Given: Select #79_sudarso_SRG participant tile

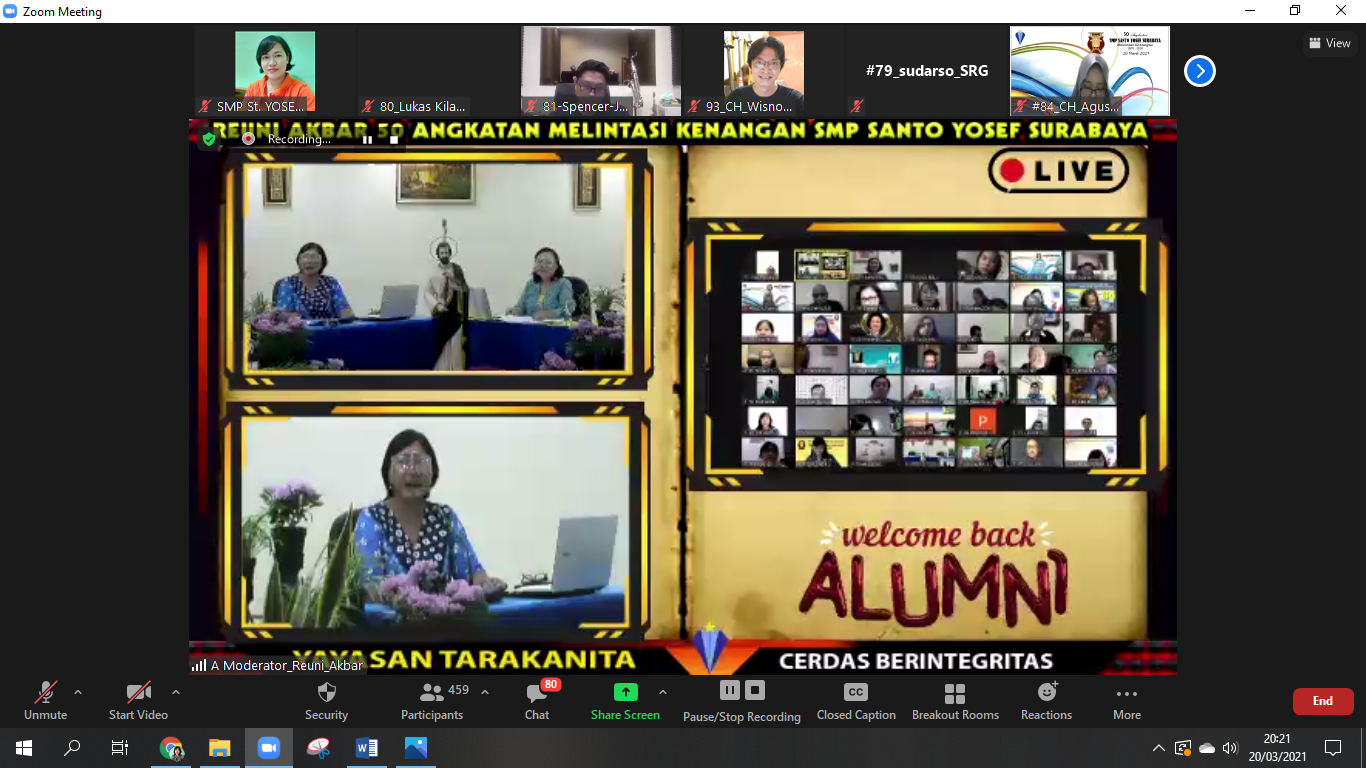Looking at the screenshot, I should tap(927, 71).
